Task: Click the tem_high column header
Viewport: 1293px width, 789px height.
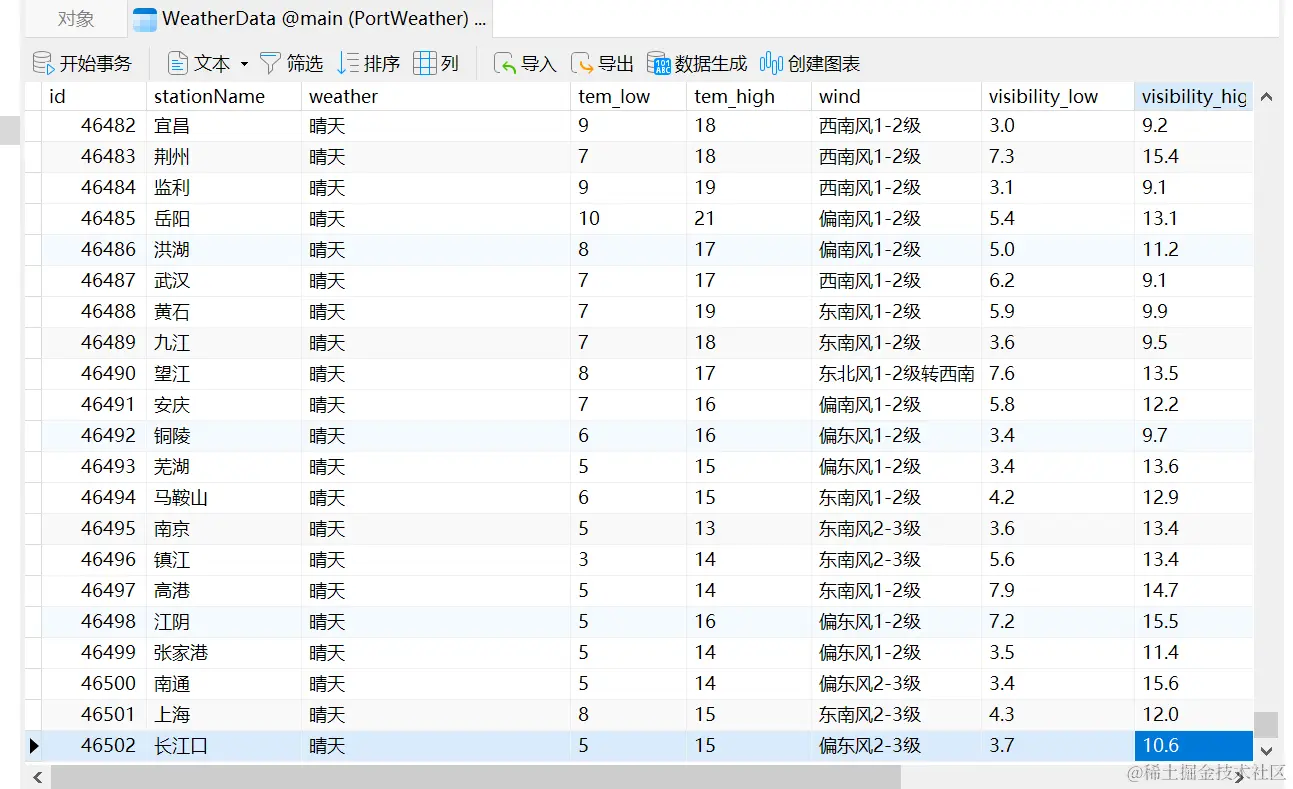Action: coord(749,96)
